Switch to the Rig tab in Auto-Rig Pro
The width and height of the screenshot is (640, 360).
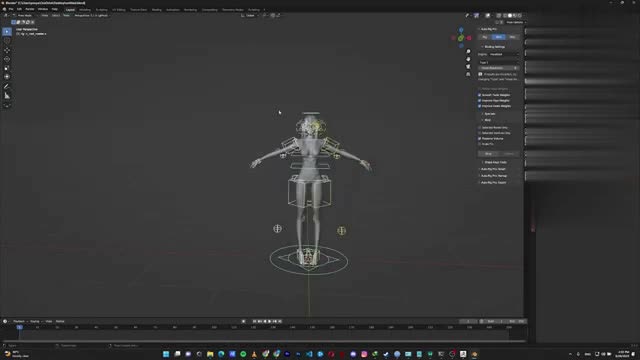click(485, 37)
